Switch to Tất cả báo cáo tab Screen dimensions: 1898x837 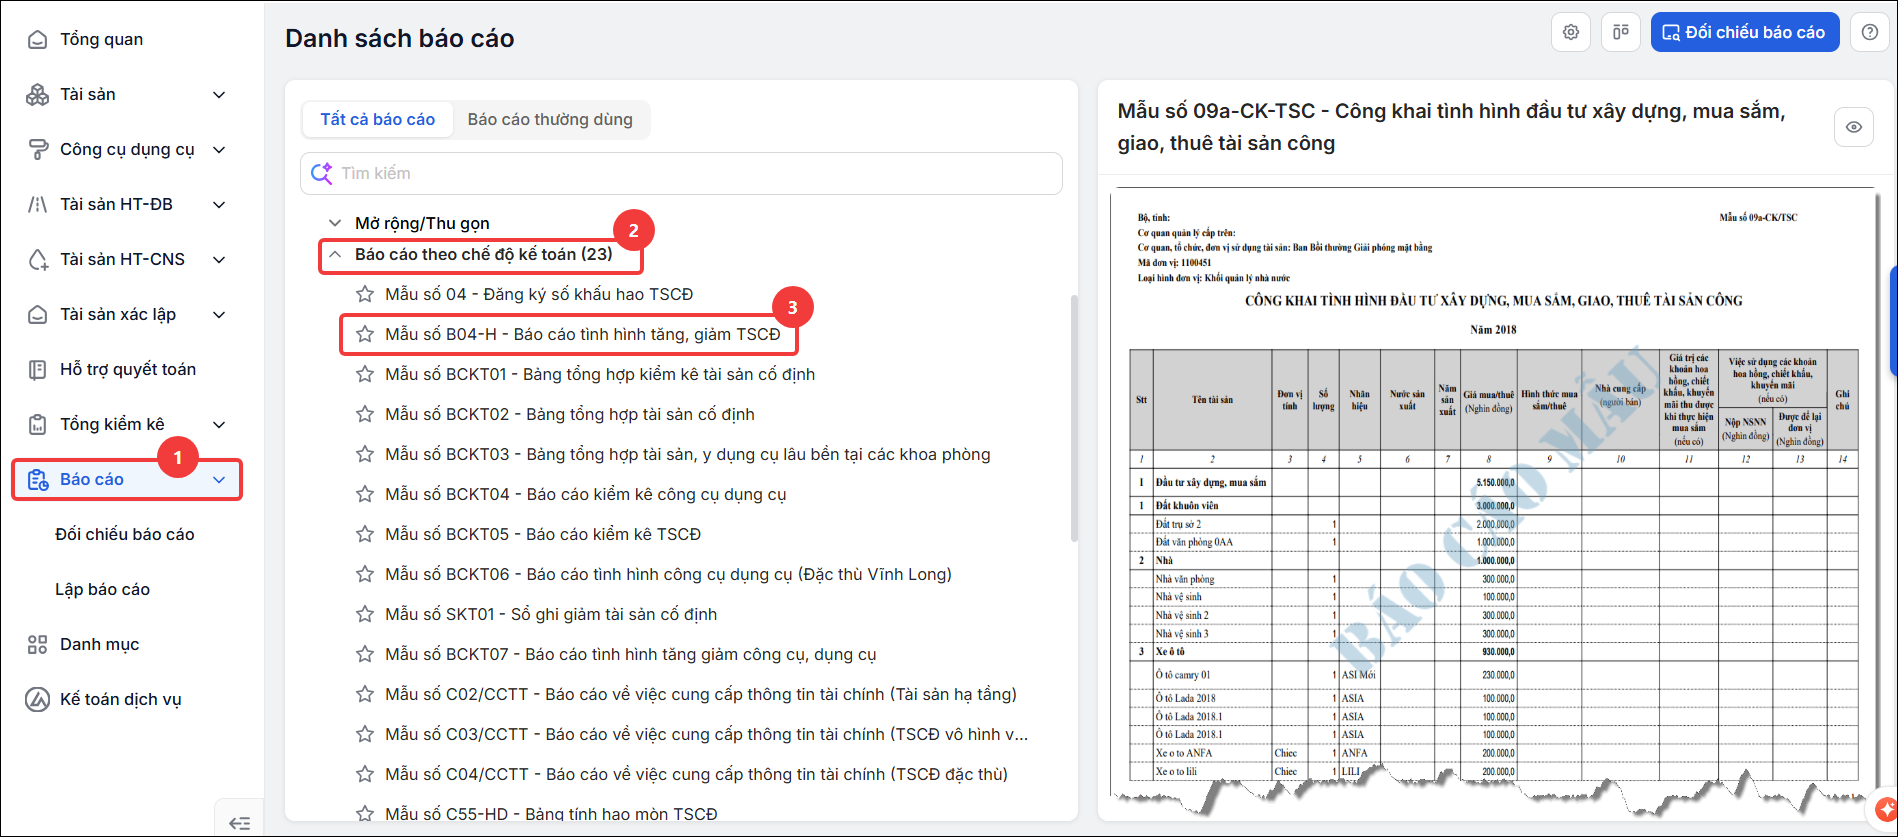(x=377, y=119)
